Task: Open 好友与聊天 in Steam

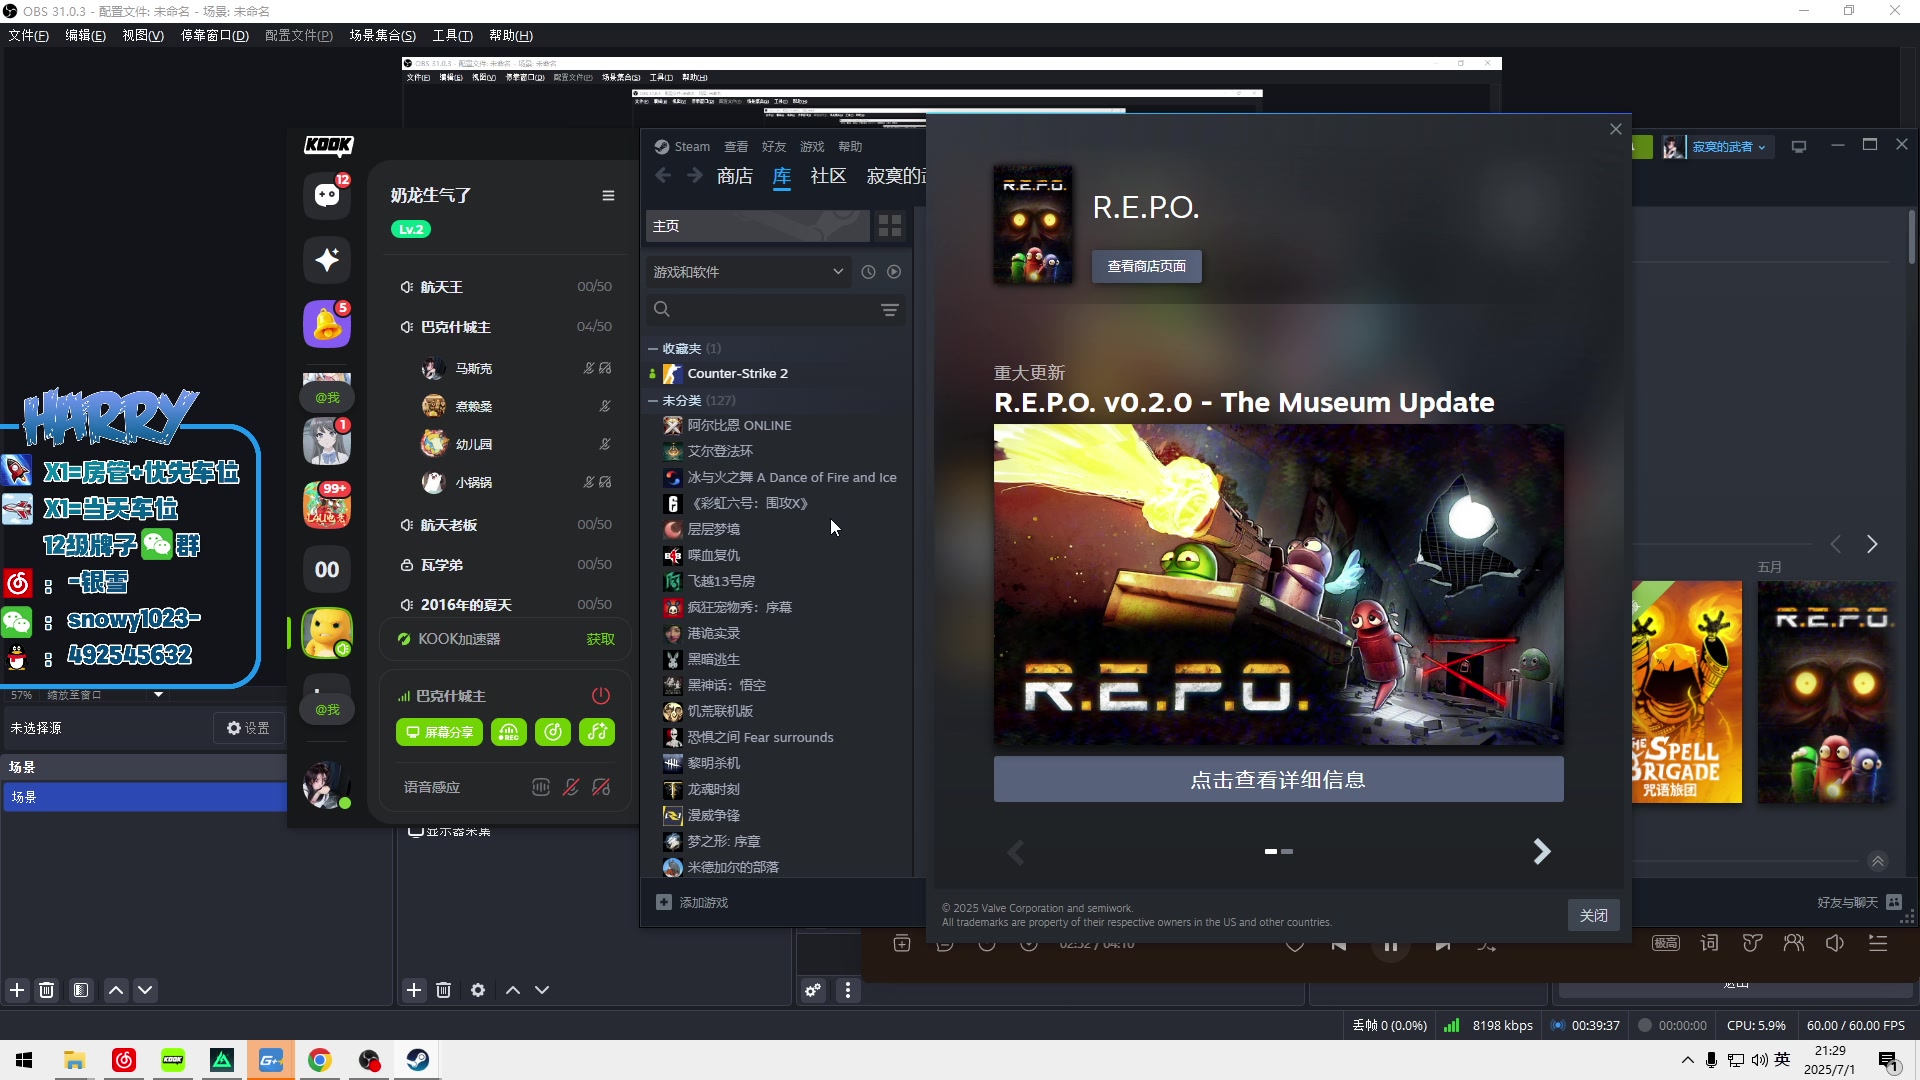Action: click(1859, 903)
